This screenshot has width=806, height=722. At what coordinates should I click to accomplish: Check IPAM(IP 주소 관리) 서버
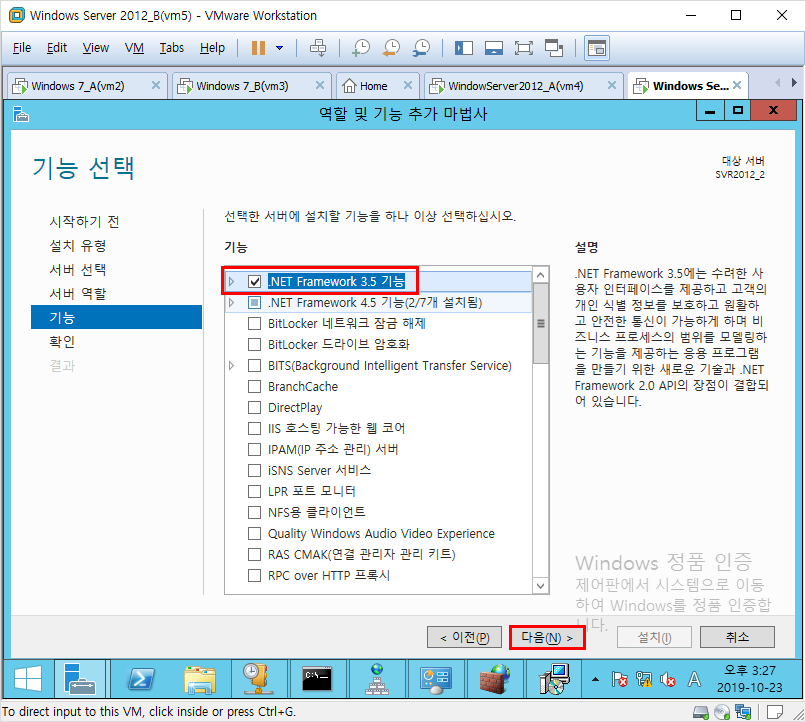254,450
